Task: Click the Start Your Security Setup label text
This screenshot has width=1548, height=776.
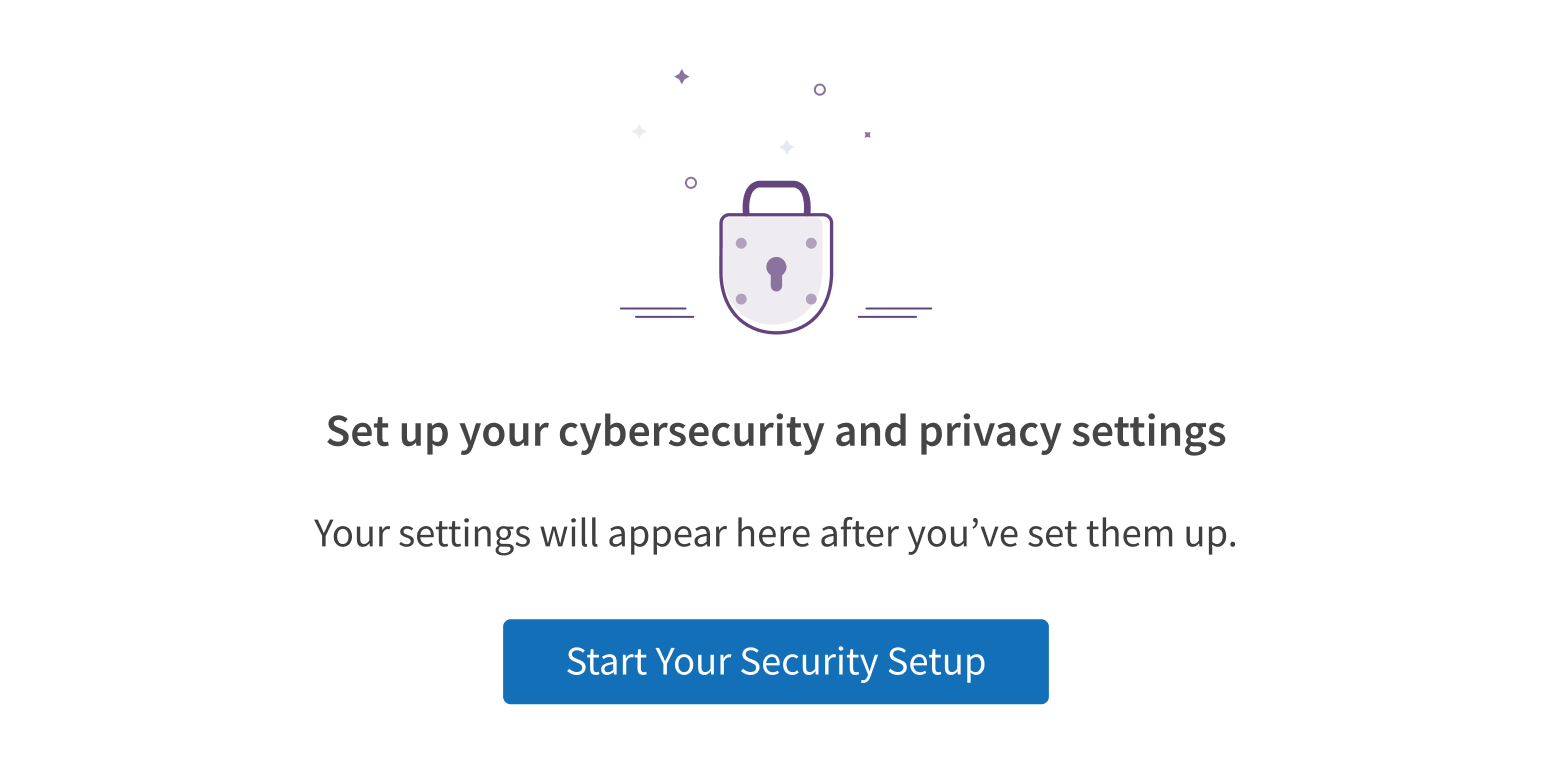Action: (x=775, y=661)
